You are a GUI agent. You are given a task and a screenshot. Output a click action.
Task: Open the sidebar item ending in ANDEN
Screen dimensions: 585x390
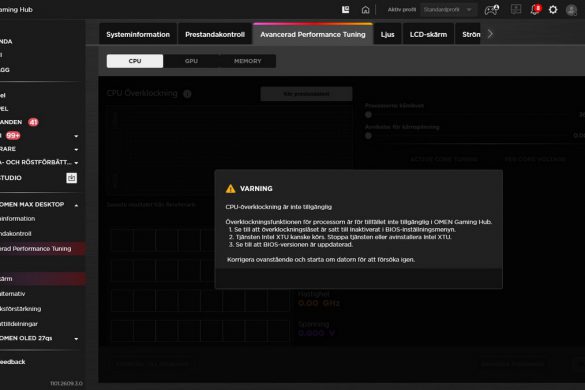[x=11, y=122]
